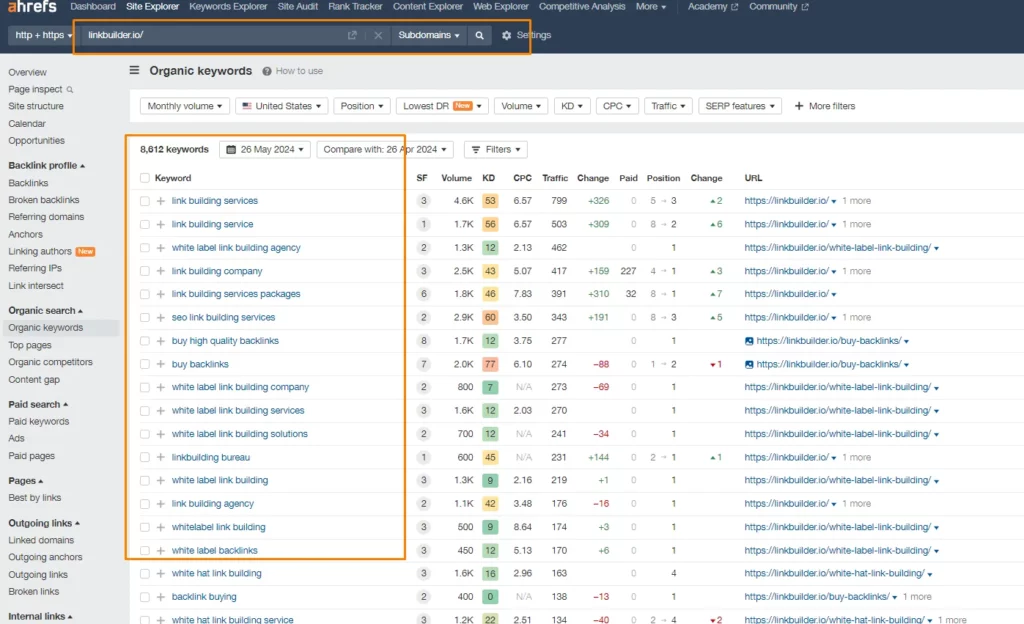Clear the linkbuilder.io search field
Screen dimensions: 1024x624
[x=378, y=35]
